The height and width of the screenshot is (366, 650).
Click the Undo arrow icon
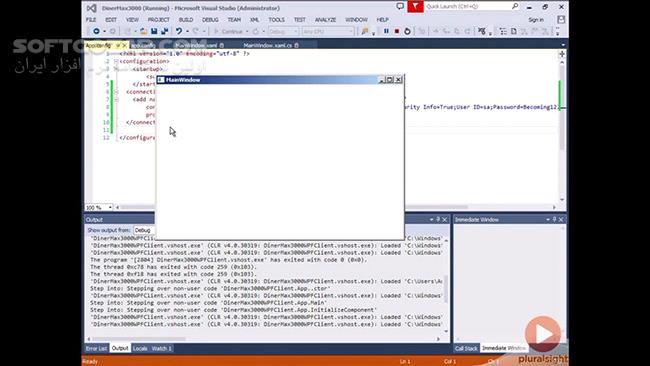178,31
